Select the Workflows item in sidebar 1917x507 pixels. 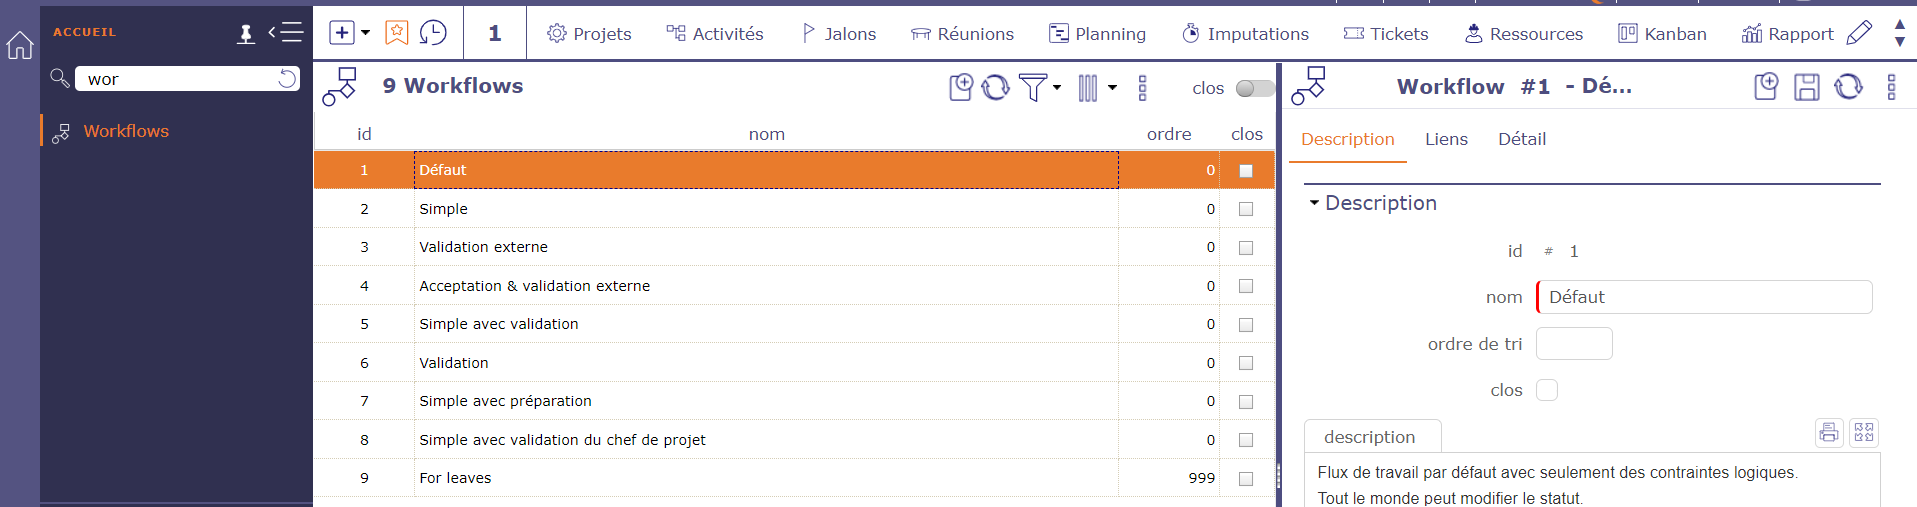(x=126, y=131)
